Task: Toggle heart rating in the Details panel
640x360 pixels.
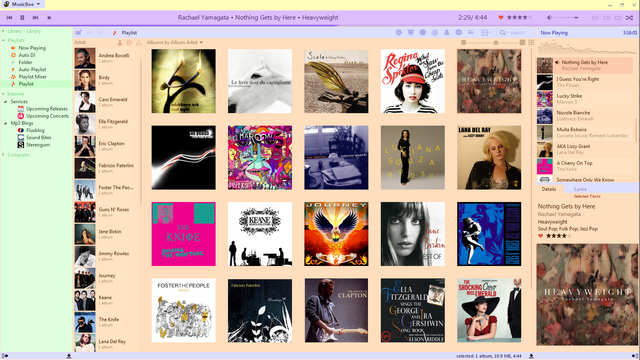Action: [540, 236]
